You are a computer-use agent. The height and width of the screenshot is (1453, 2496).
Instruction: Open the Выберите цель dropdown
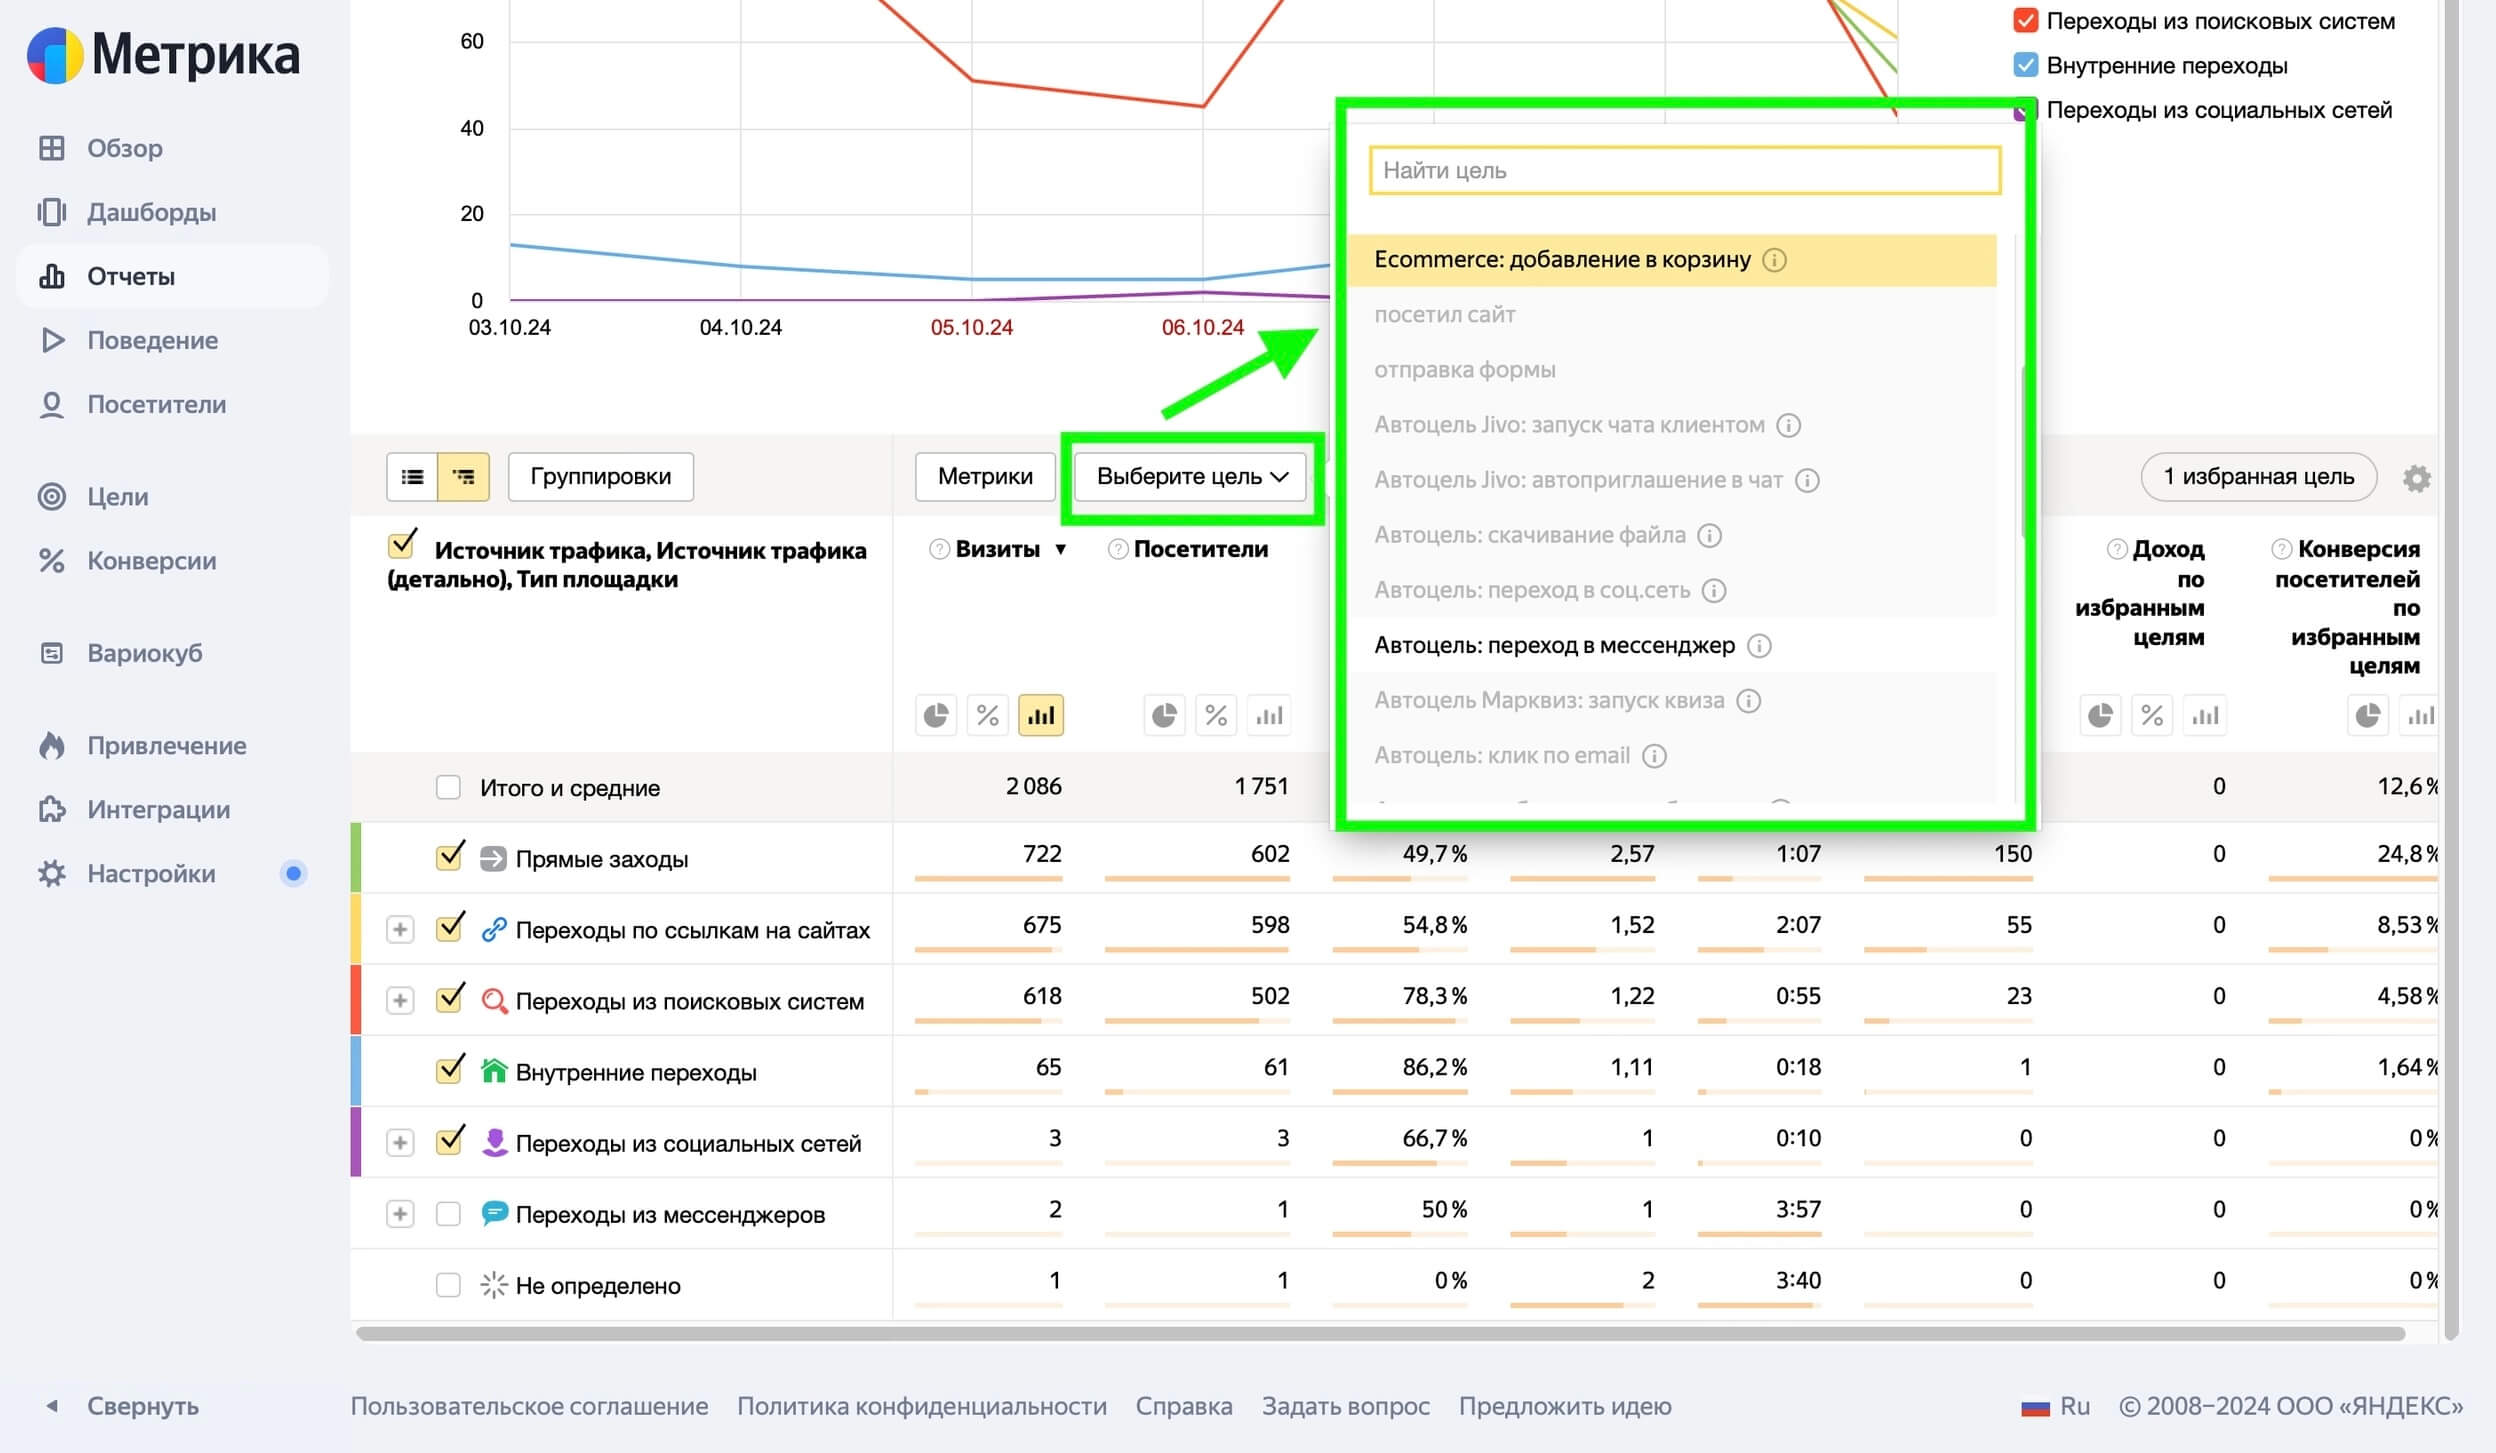click(1190, 476)
